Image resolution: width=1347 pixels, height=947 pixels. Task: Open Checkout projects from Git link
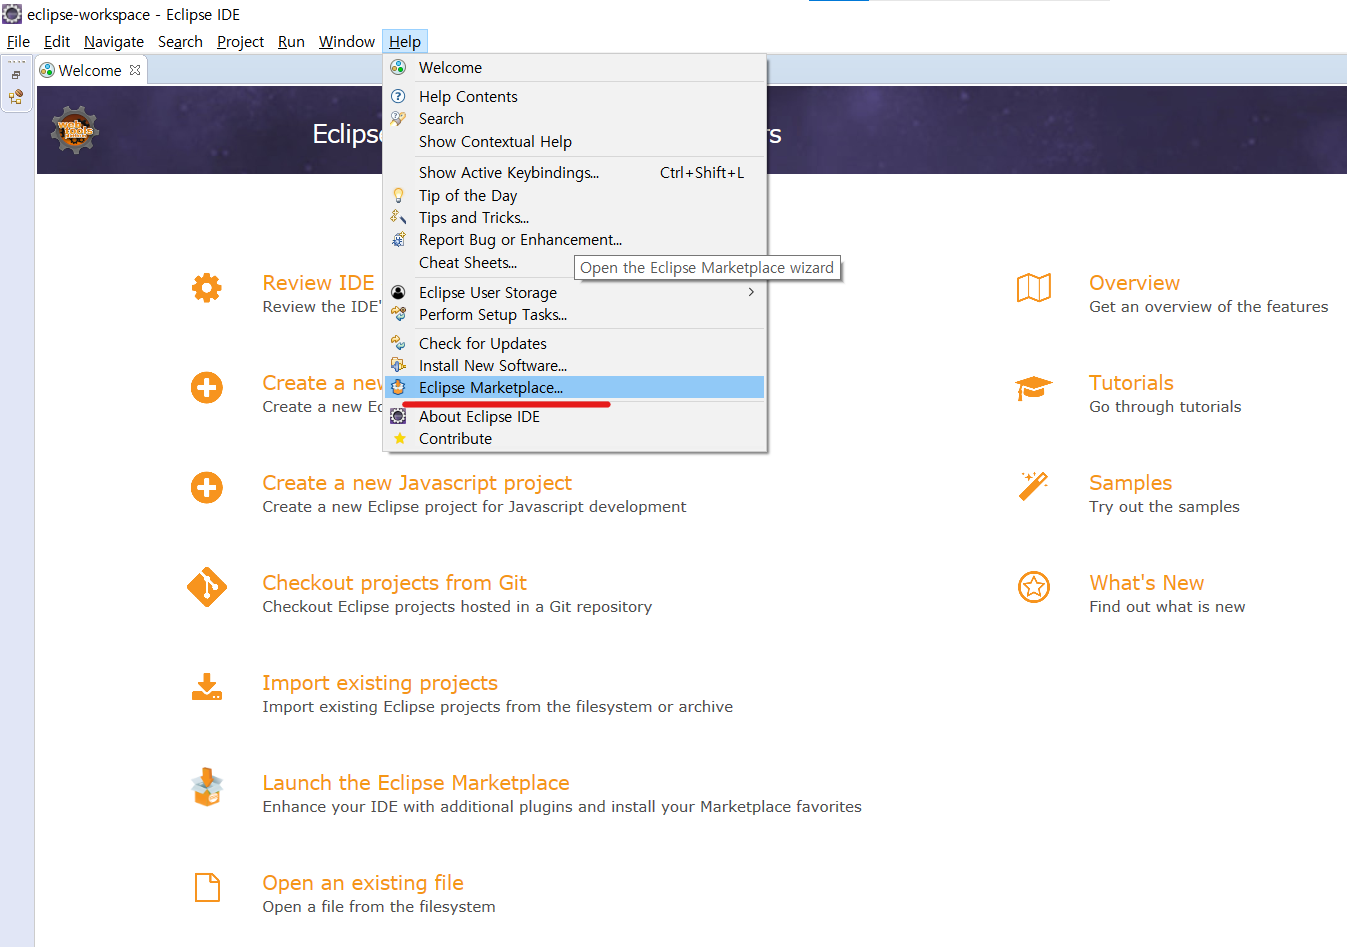394,583
